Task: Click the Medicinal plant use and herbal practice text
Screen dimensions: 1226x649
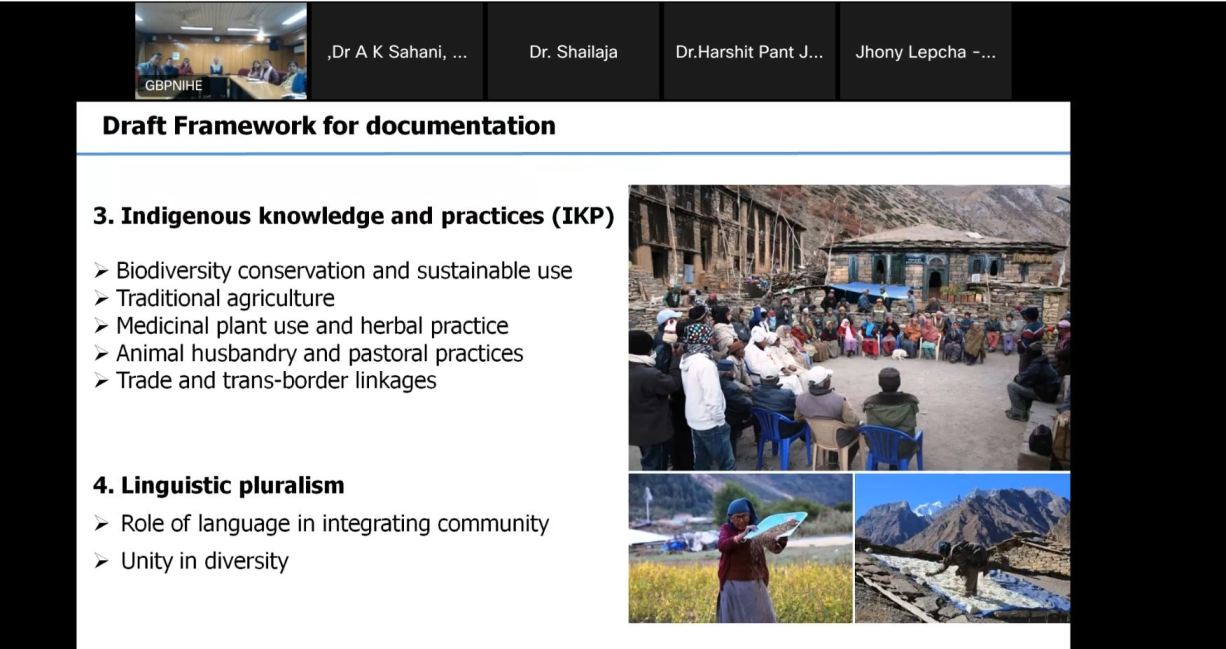Action: [x=312, y=326]
